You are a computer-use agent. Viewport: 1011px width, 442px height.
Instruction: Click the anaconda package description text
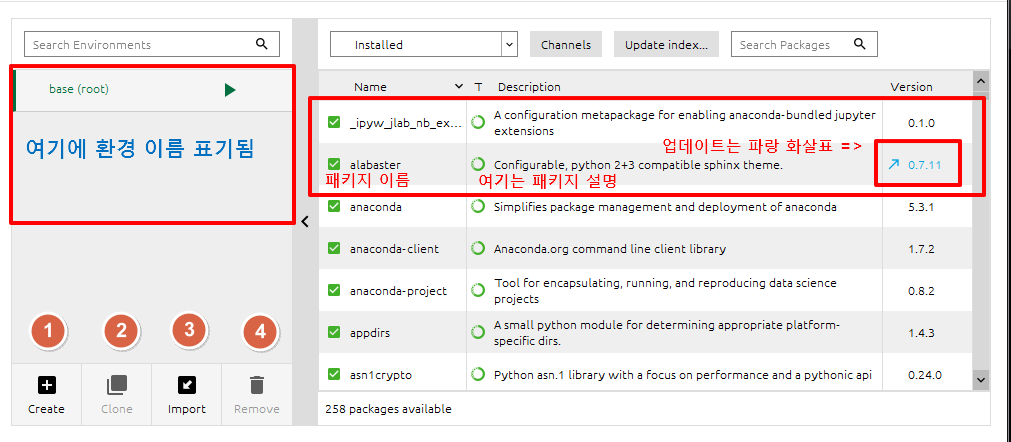click(x=665, y=207)
